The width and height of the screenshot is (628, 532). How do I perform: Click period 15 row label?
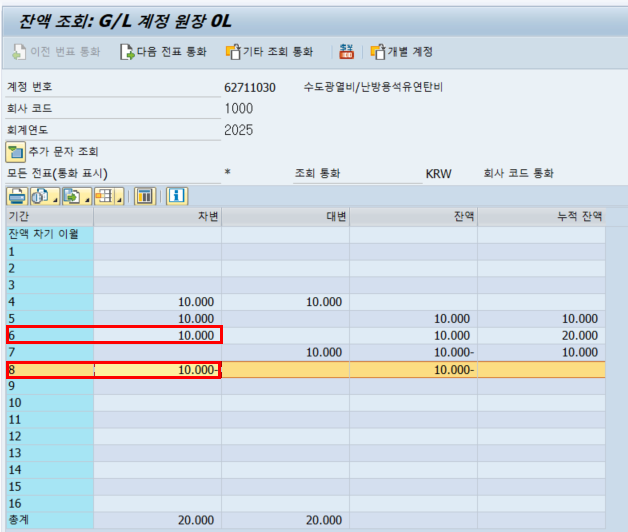coord(50,487)
